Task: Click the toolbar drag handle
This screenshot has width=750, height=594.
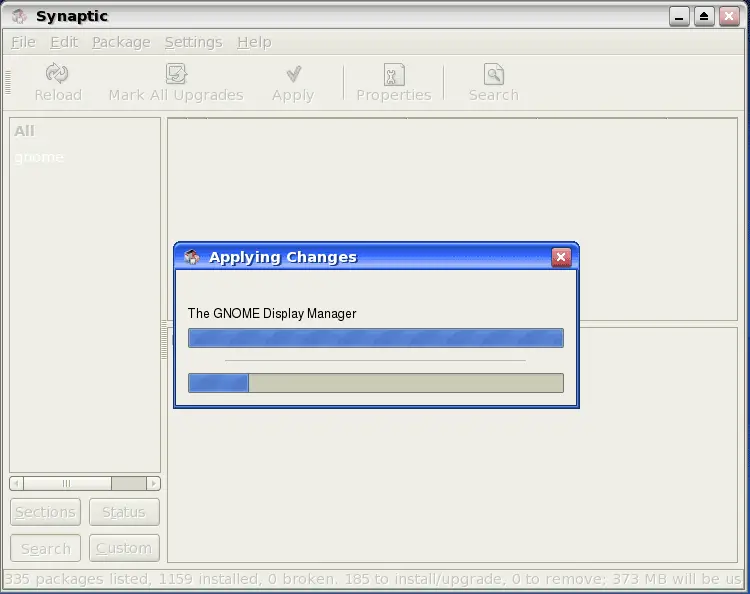Action: click(8, 82)
